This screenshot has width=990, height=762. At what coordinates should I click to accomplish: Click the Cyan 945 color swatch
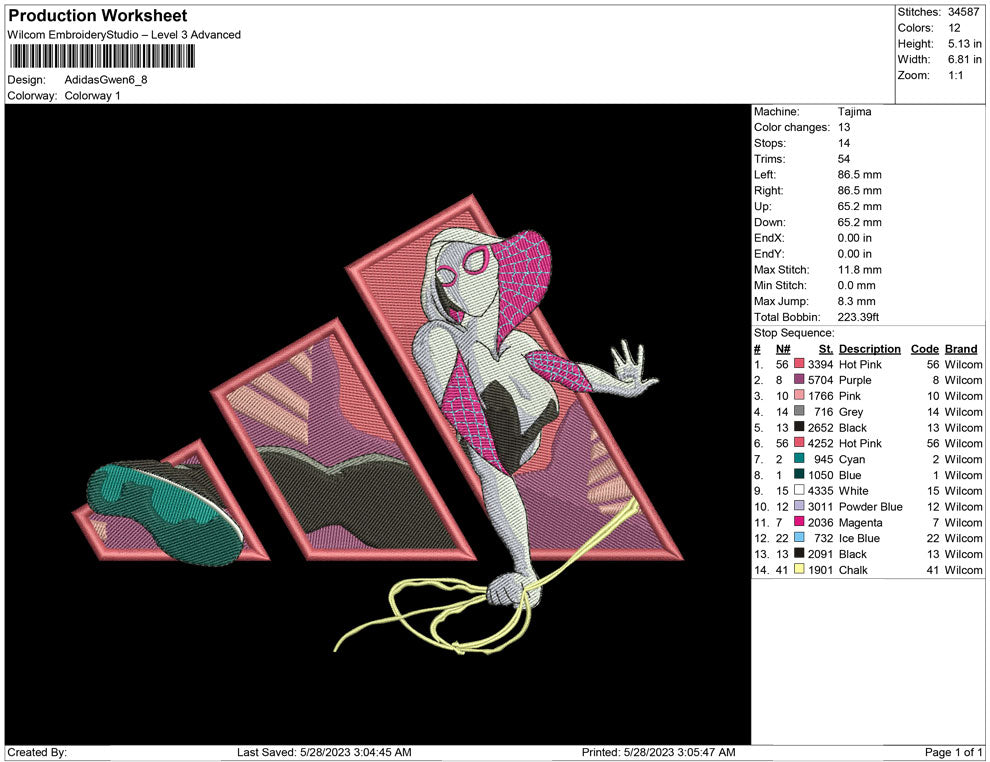[x=799, y=458]
